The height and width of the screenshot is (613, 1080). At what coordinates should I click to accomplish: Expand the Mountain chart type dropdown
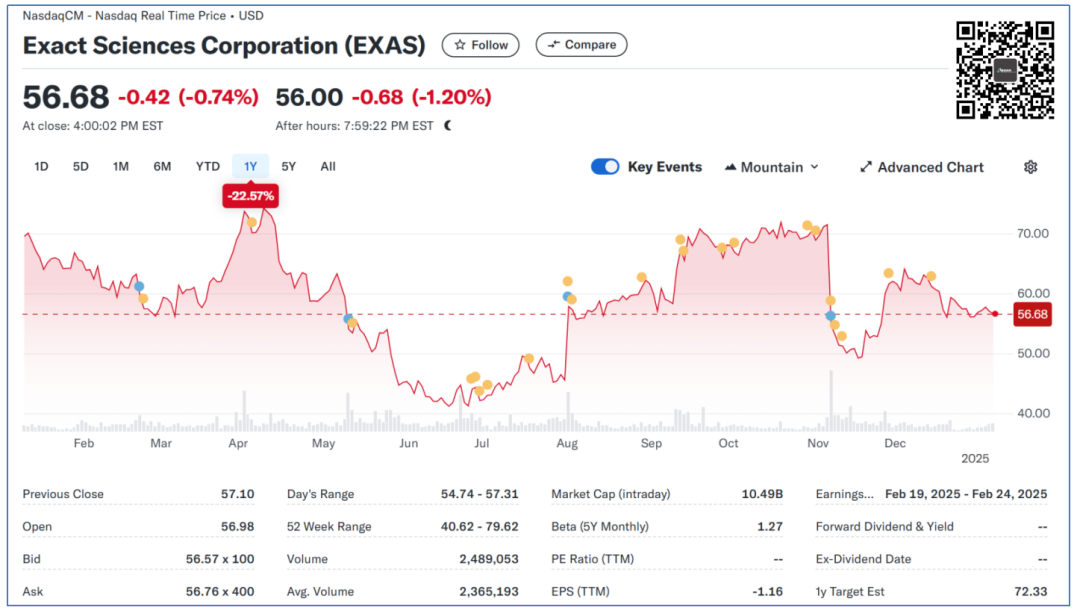point(814,167)
